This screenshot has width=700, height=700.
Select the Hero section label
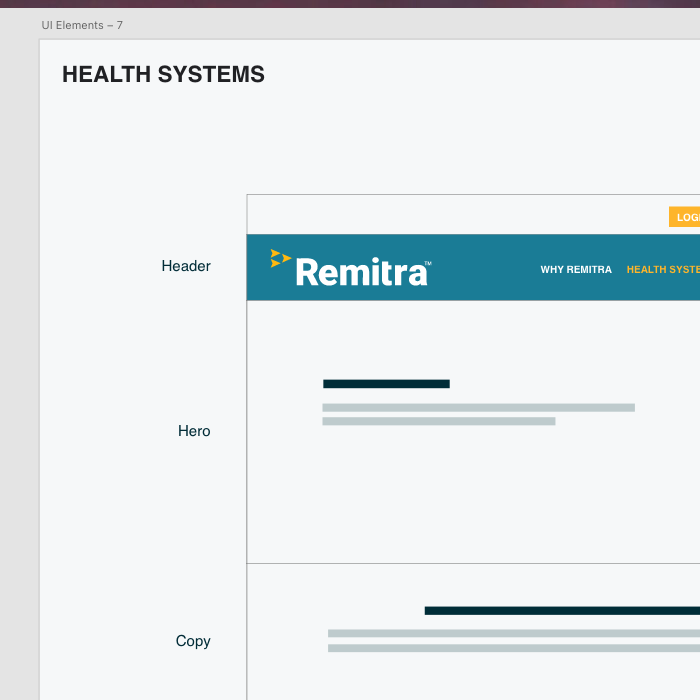(194, 431)
